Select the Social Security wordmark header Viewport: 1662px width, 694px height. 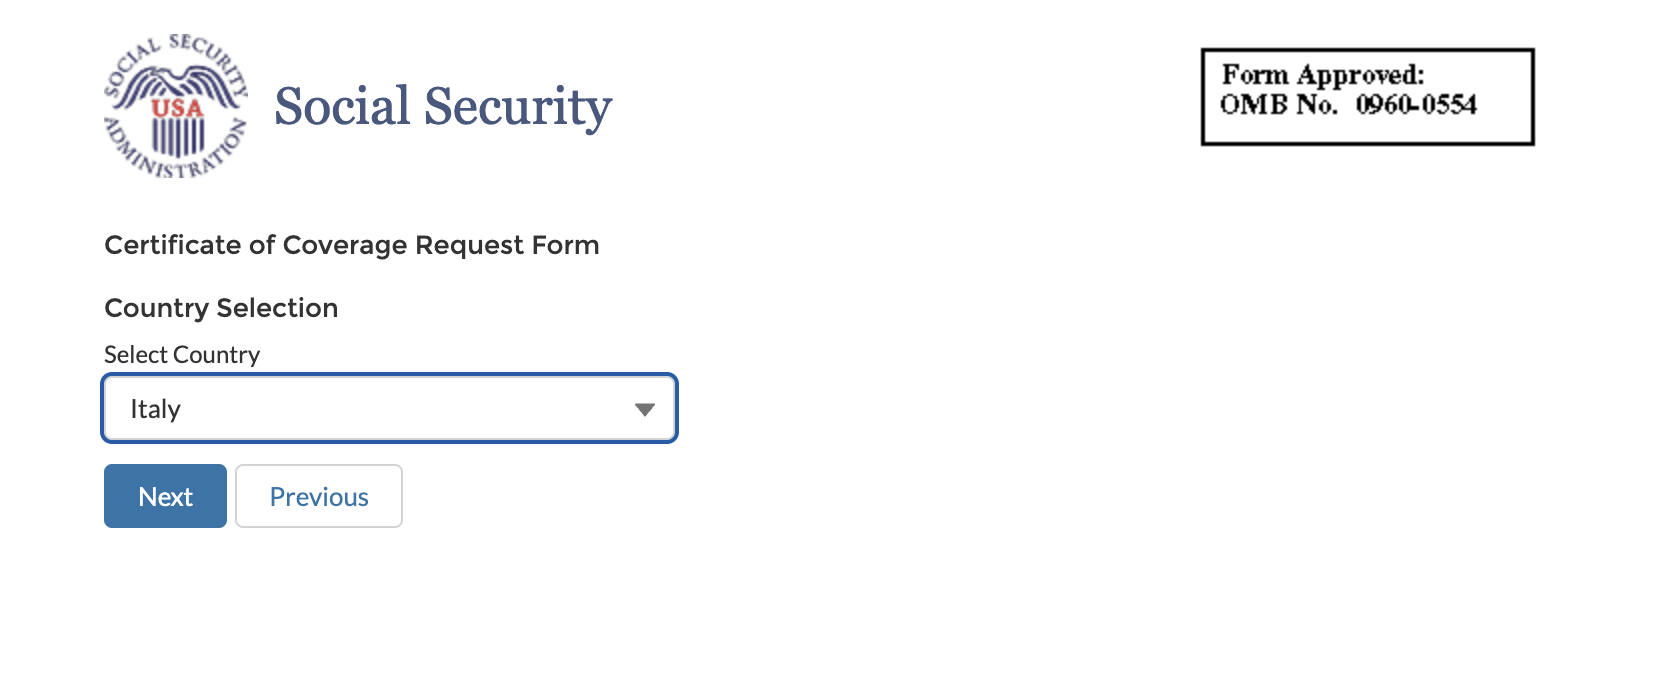(x=443, y=106)
